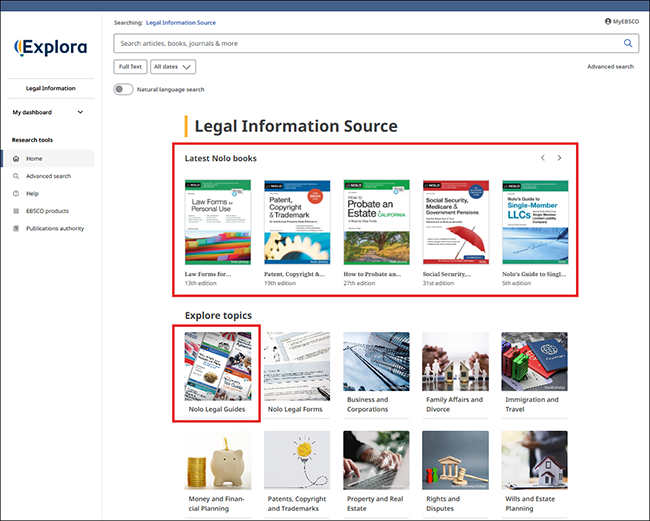Open the All dates dropdown
Viewport: 650px width, 521px height.
click(173, 66)
